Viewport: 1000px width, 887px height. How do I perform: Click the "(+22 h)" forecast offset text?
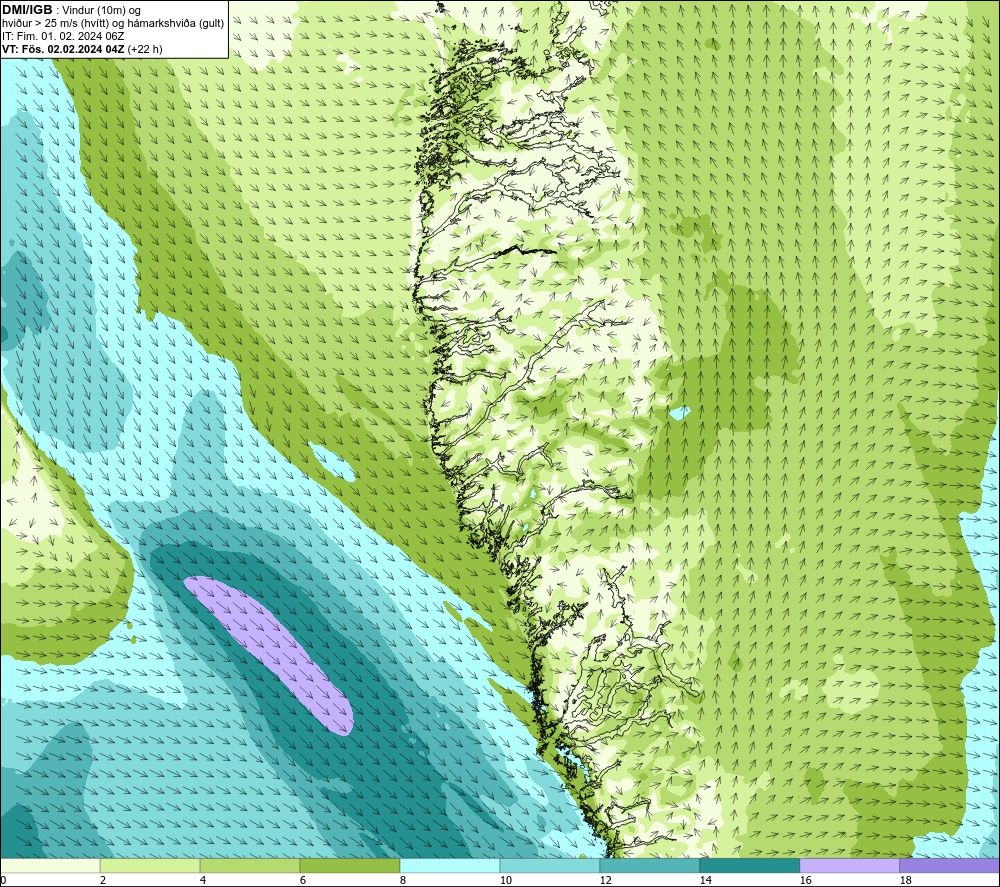145,49
